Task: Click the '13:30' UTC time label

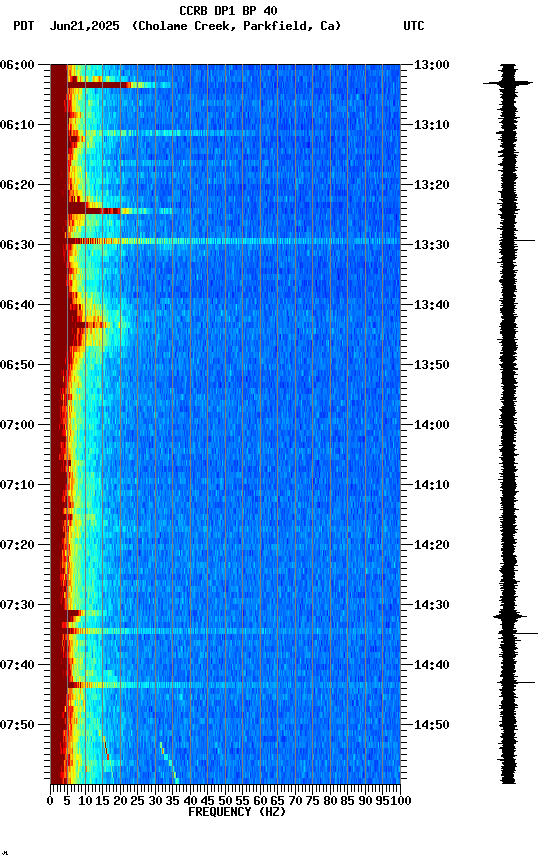Action: click(432, 245)
